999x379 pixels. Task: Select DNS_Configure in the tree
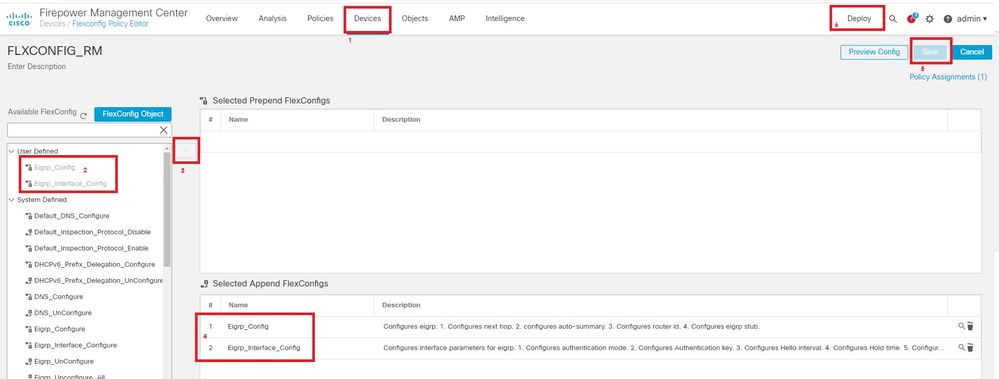(59, 297)
